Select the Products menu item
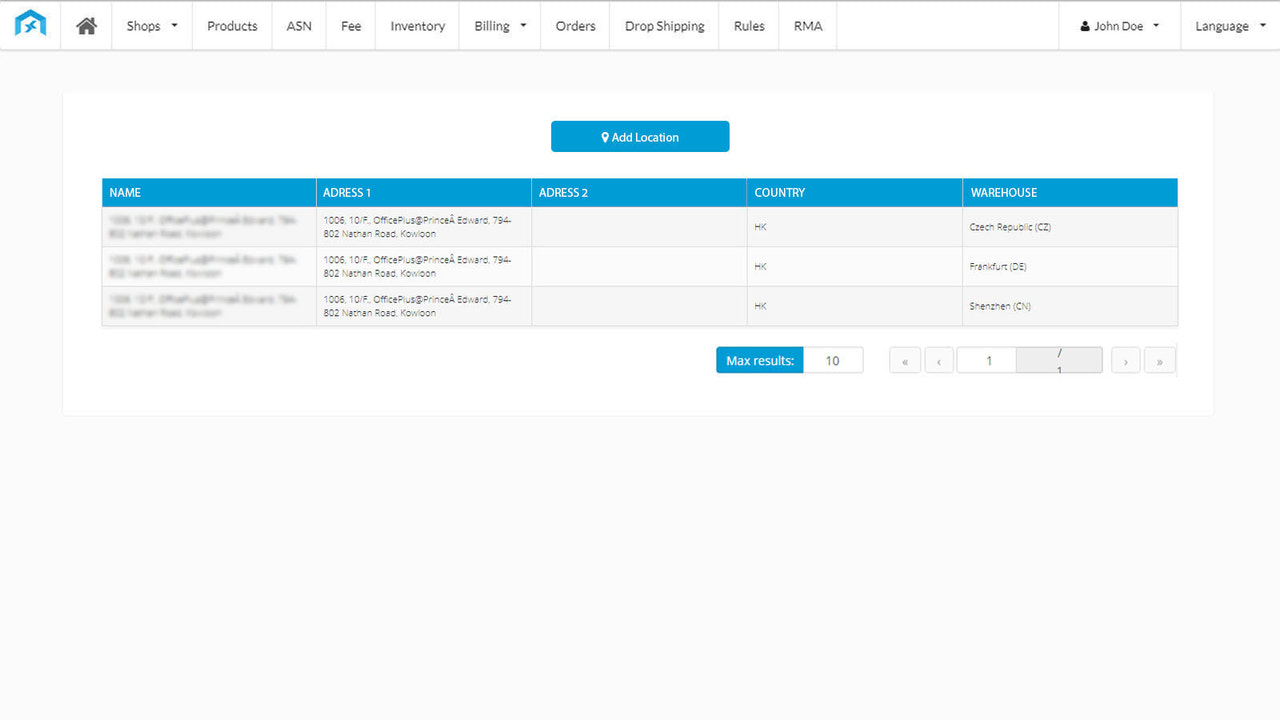 231,26
